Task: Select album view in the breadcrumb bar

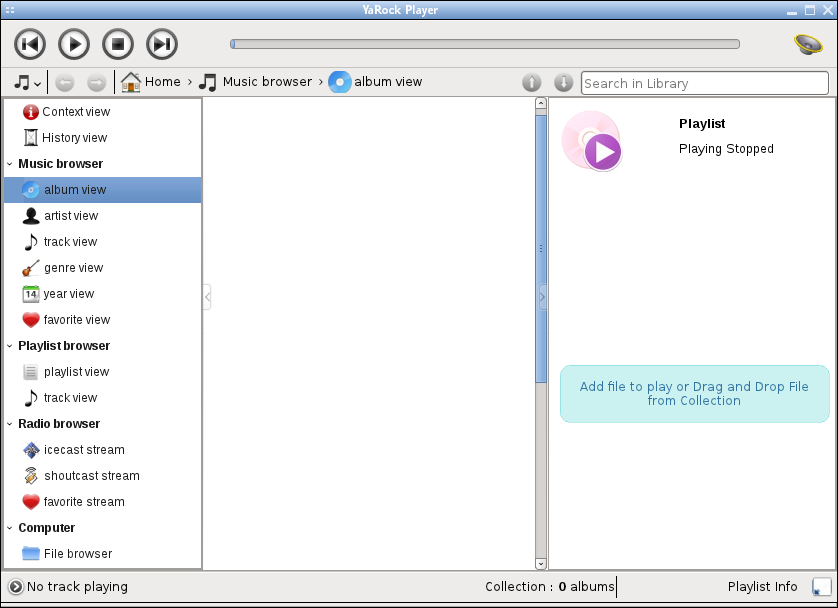Action: tap(375, 82)
